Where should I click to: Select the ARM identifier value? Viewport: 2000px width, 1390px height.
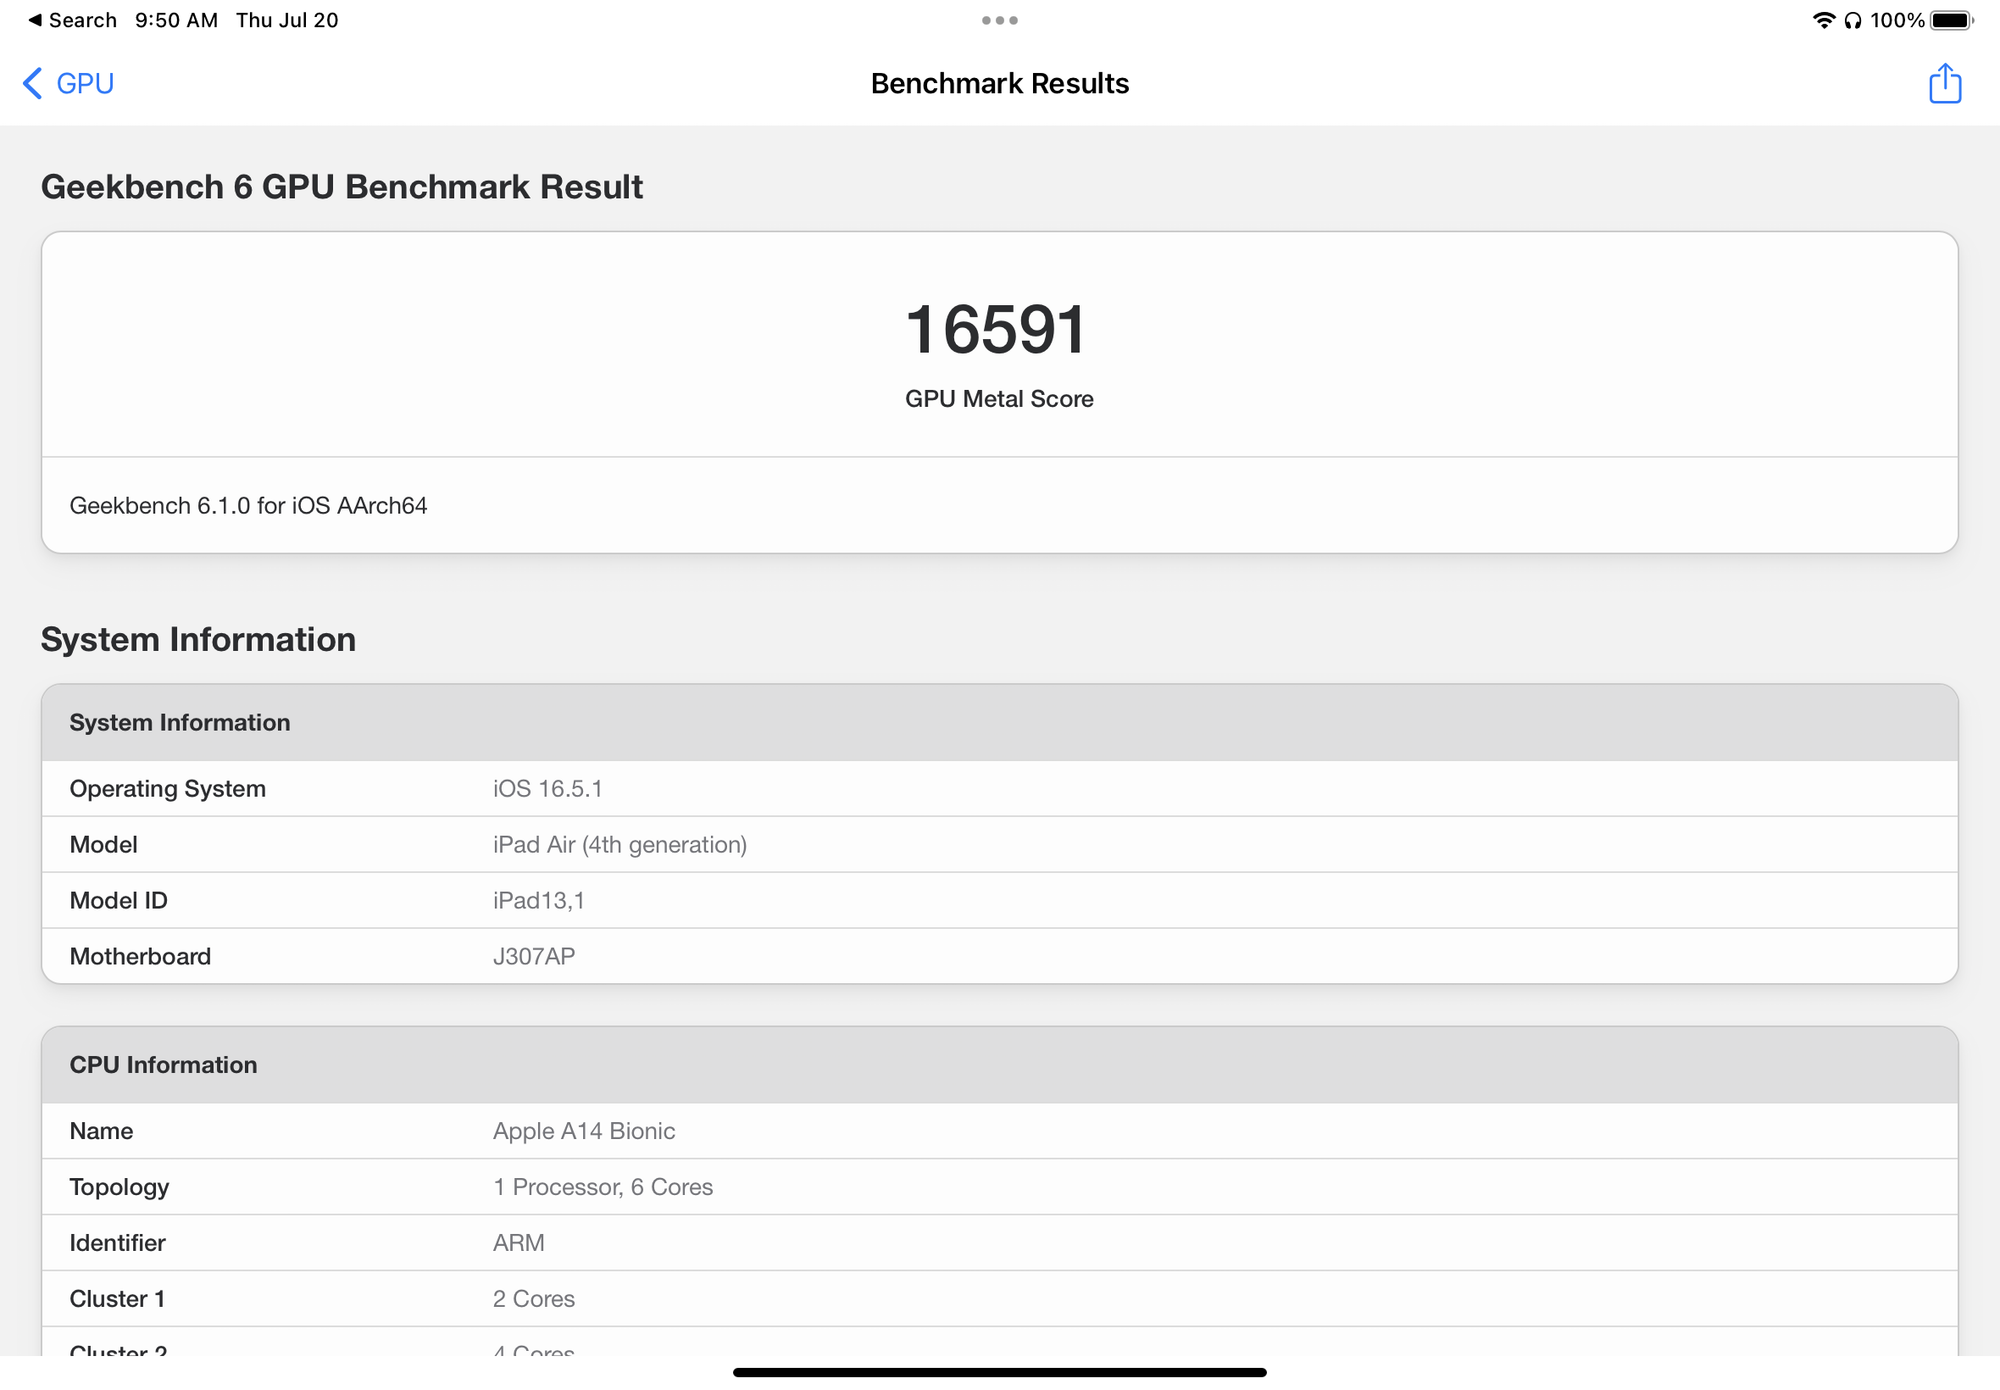pos(519,1243)
